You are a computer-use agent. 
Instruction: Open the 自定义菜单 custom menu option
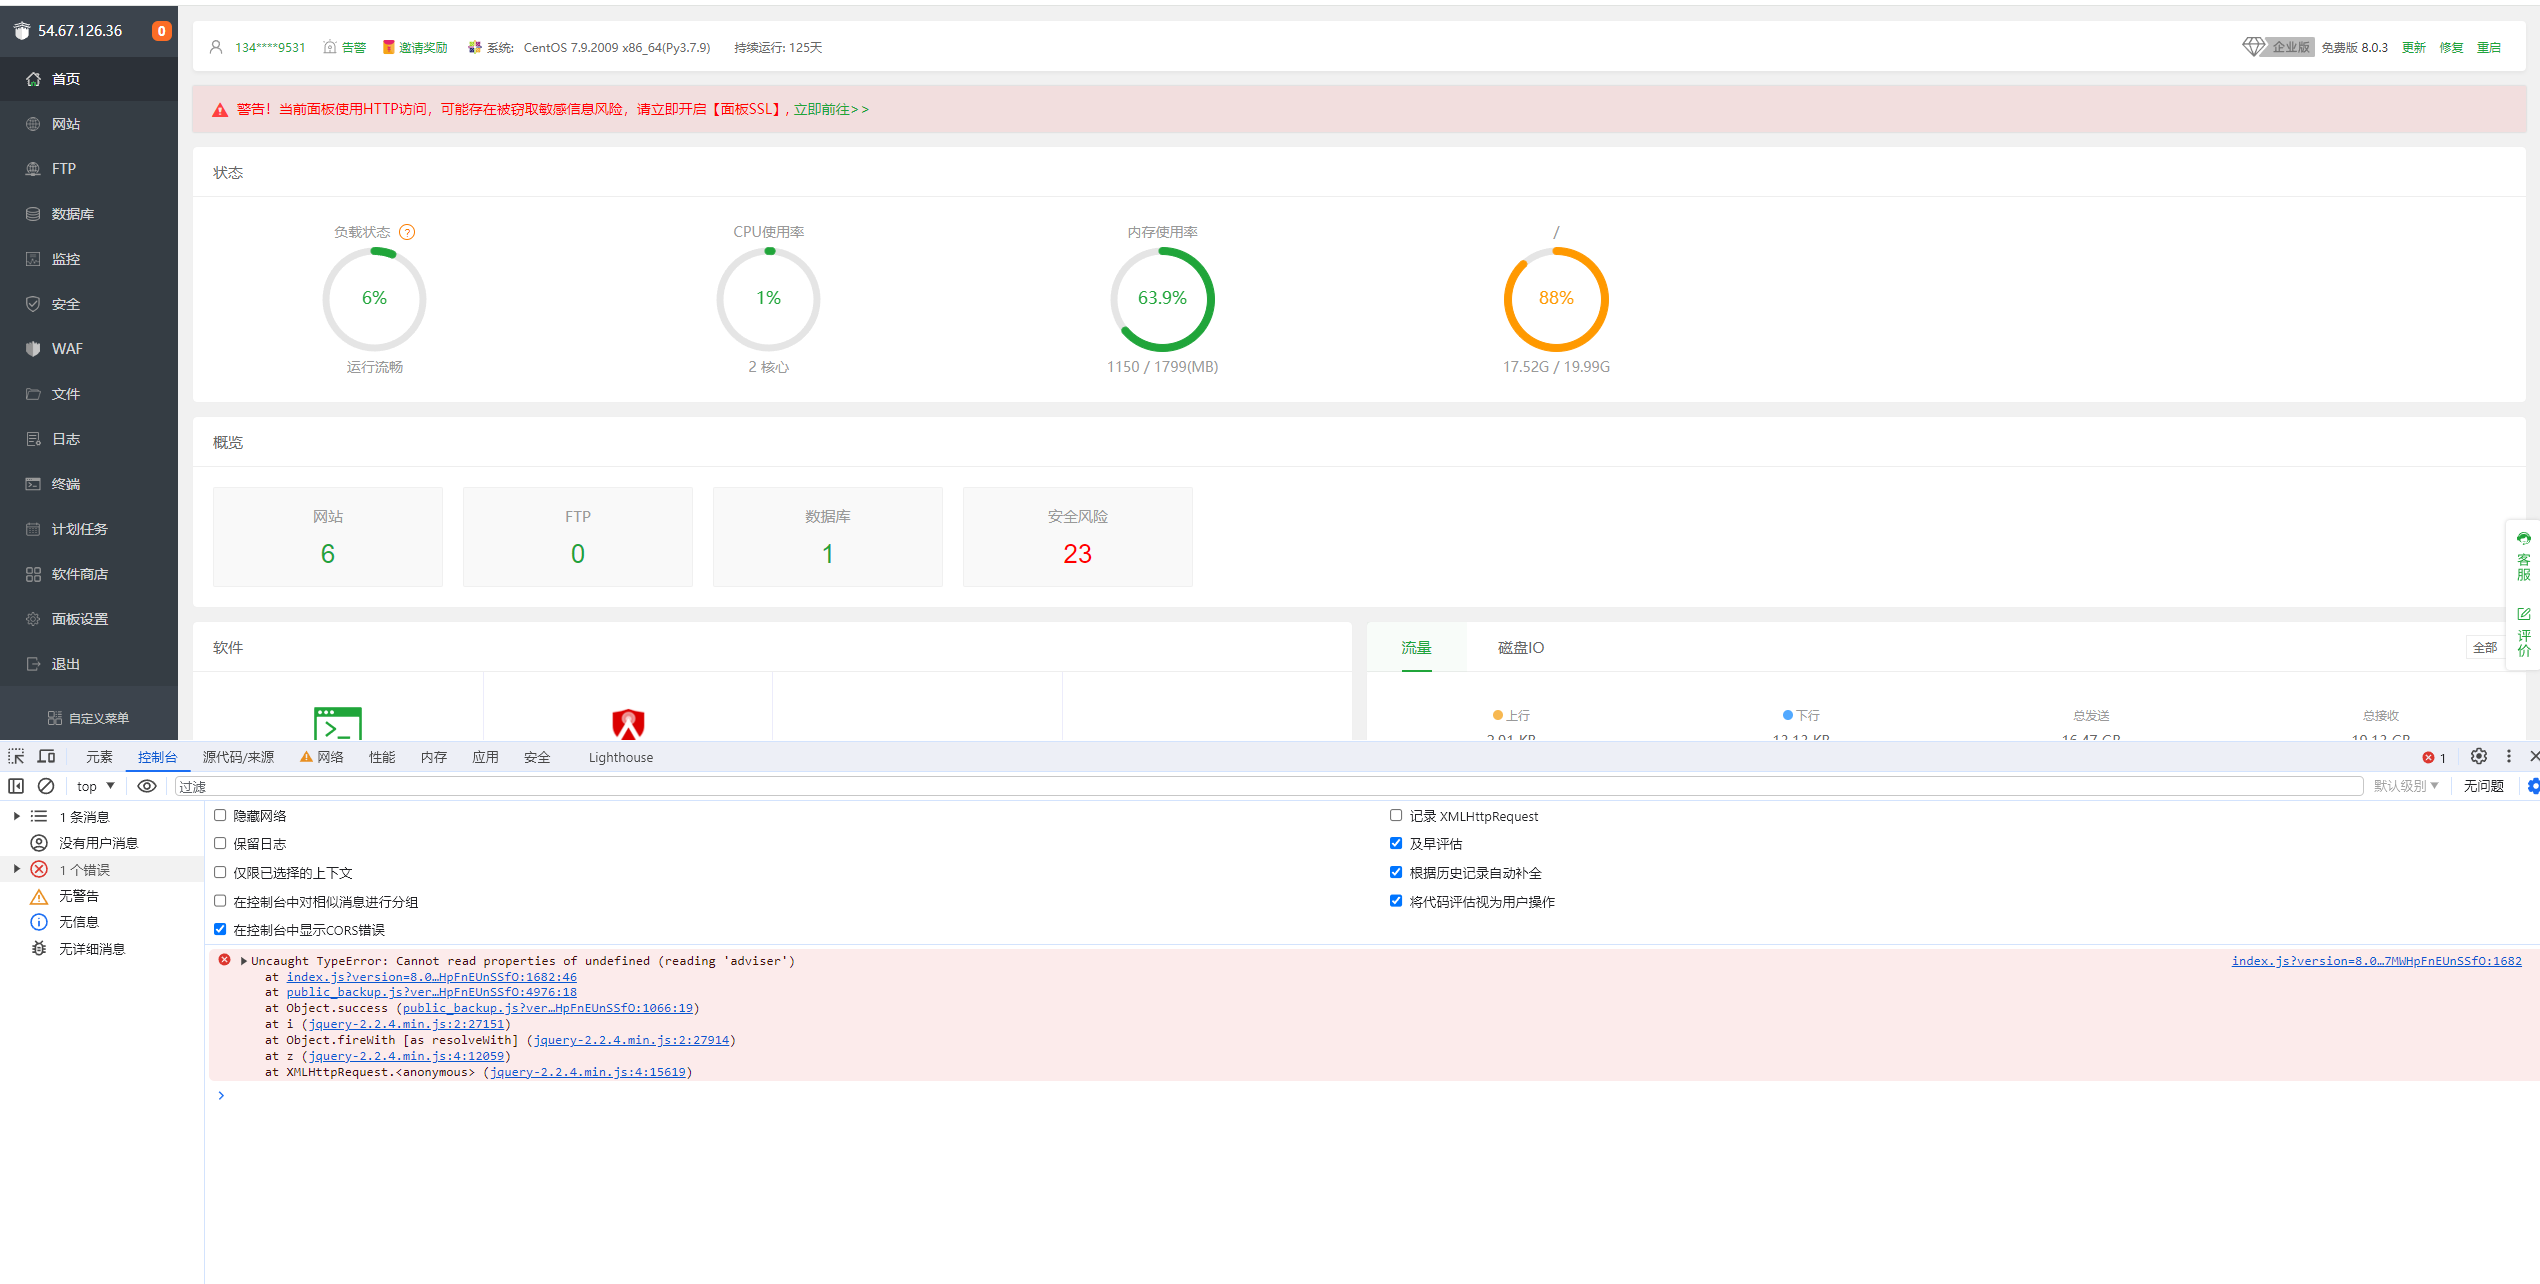pos(88,718)
